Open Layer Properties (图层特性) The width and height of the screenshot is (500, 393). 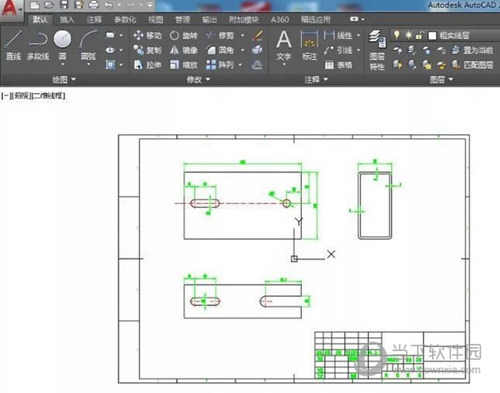click(377, 50)
